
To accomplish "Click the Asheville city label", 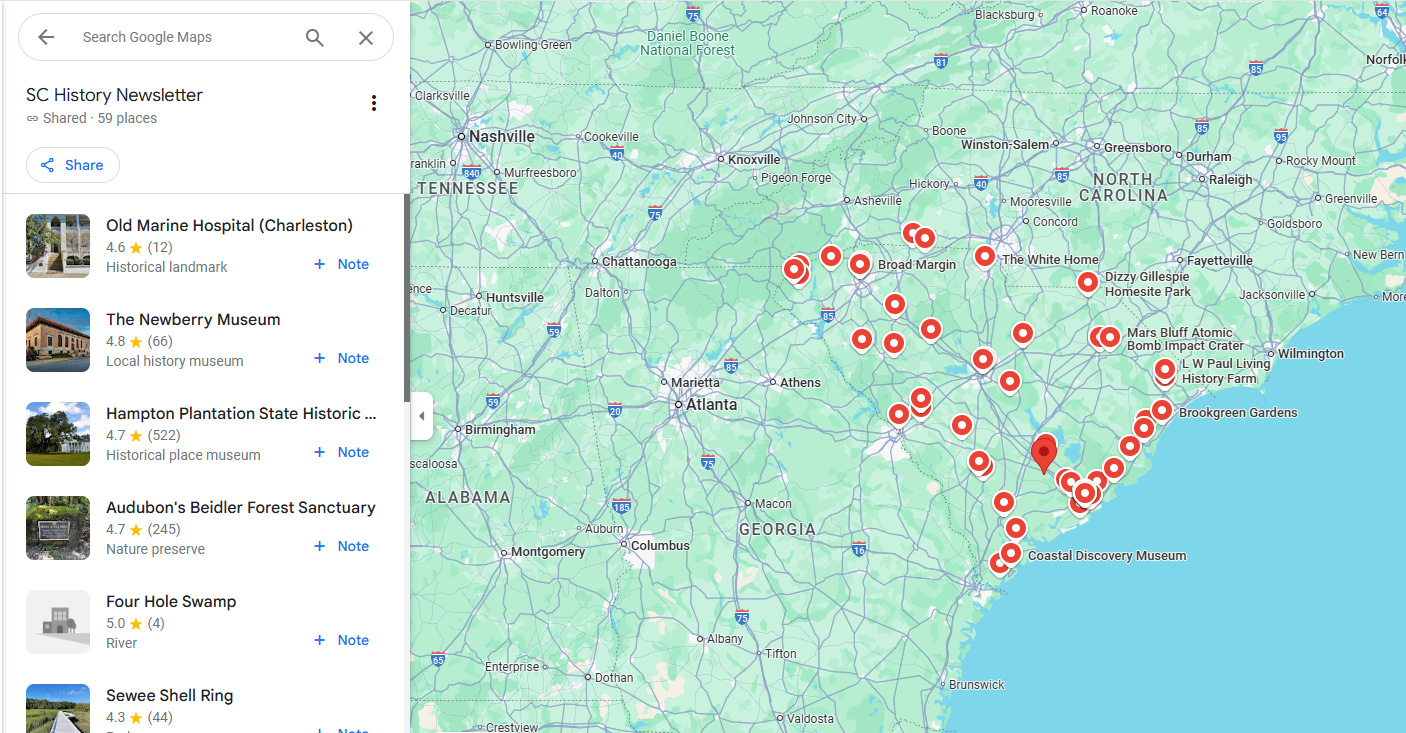I will (x=878, y=201).
